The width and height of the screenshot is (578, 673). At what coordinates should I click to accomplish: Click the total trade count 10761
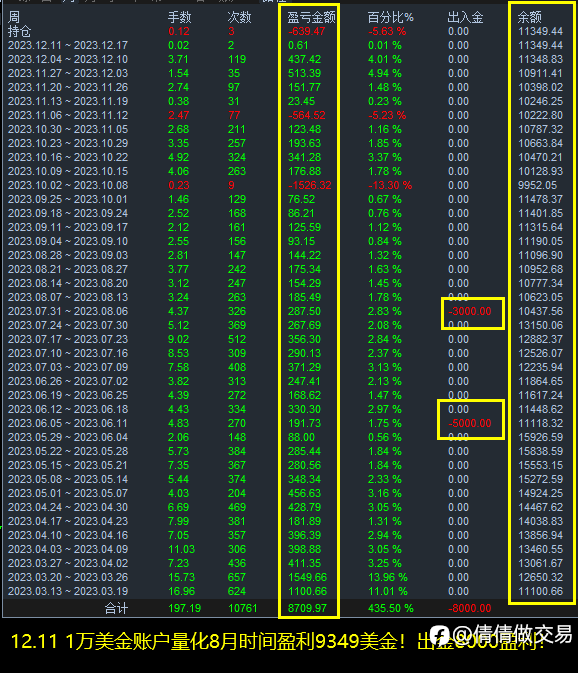pos(242,608)
